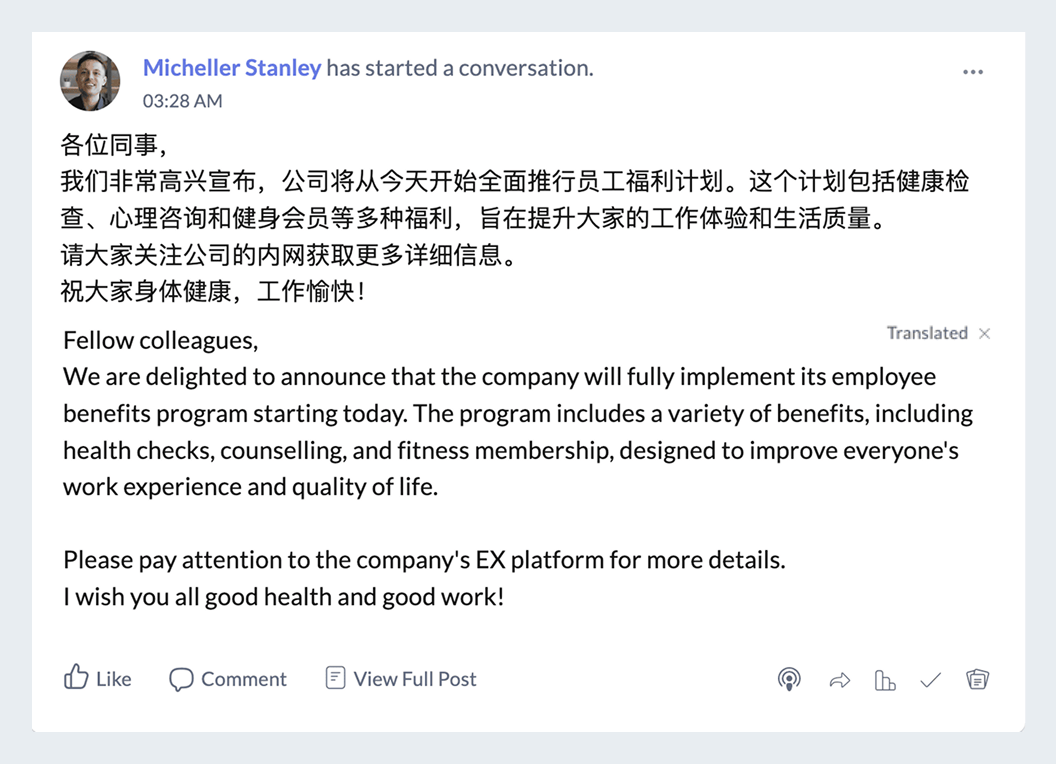Image resolution: width=1056 pixels, height=764 pixels.
Task: Click the "has started a conversation" text
Action: point(459,68)
